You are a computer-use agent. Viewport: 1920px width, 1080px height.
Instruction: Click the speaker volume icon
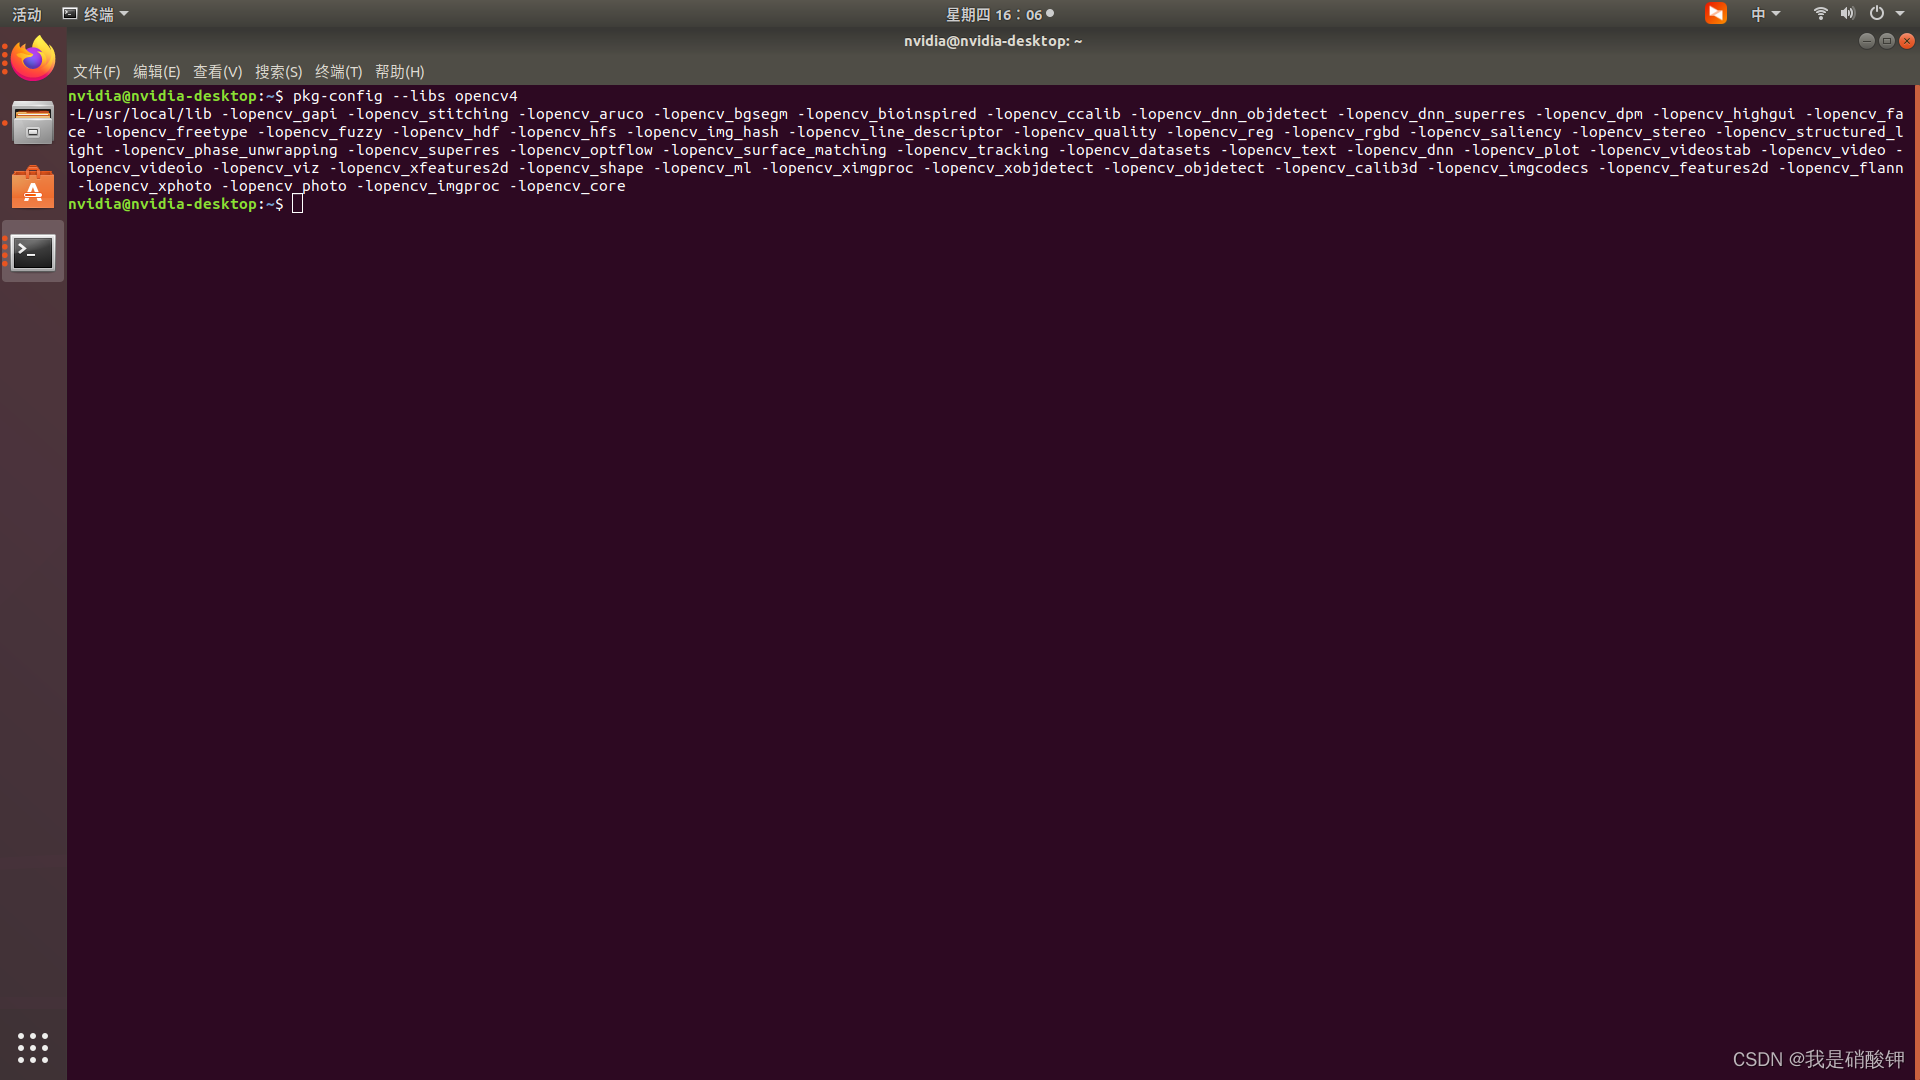click(x=1847, y=13)
